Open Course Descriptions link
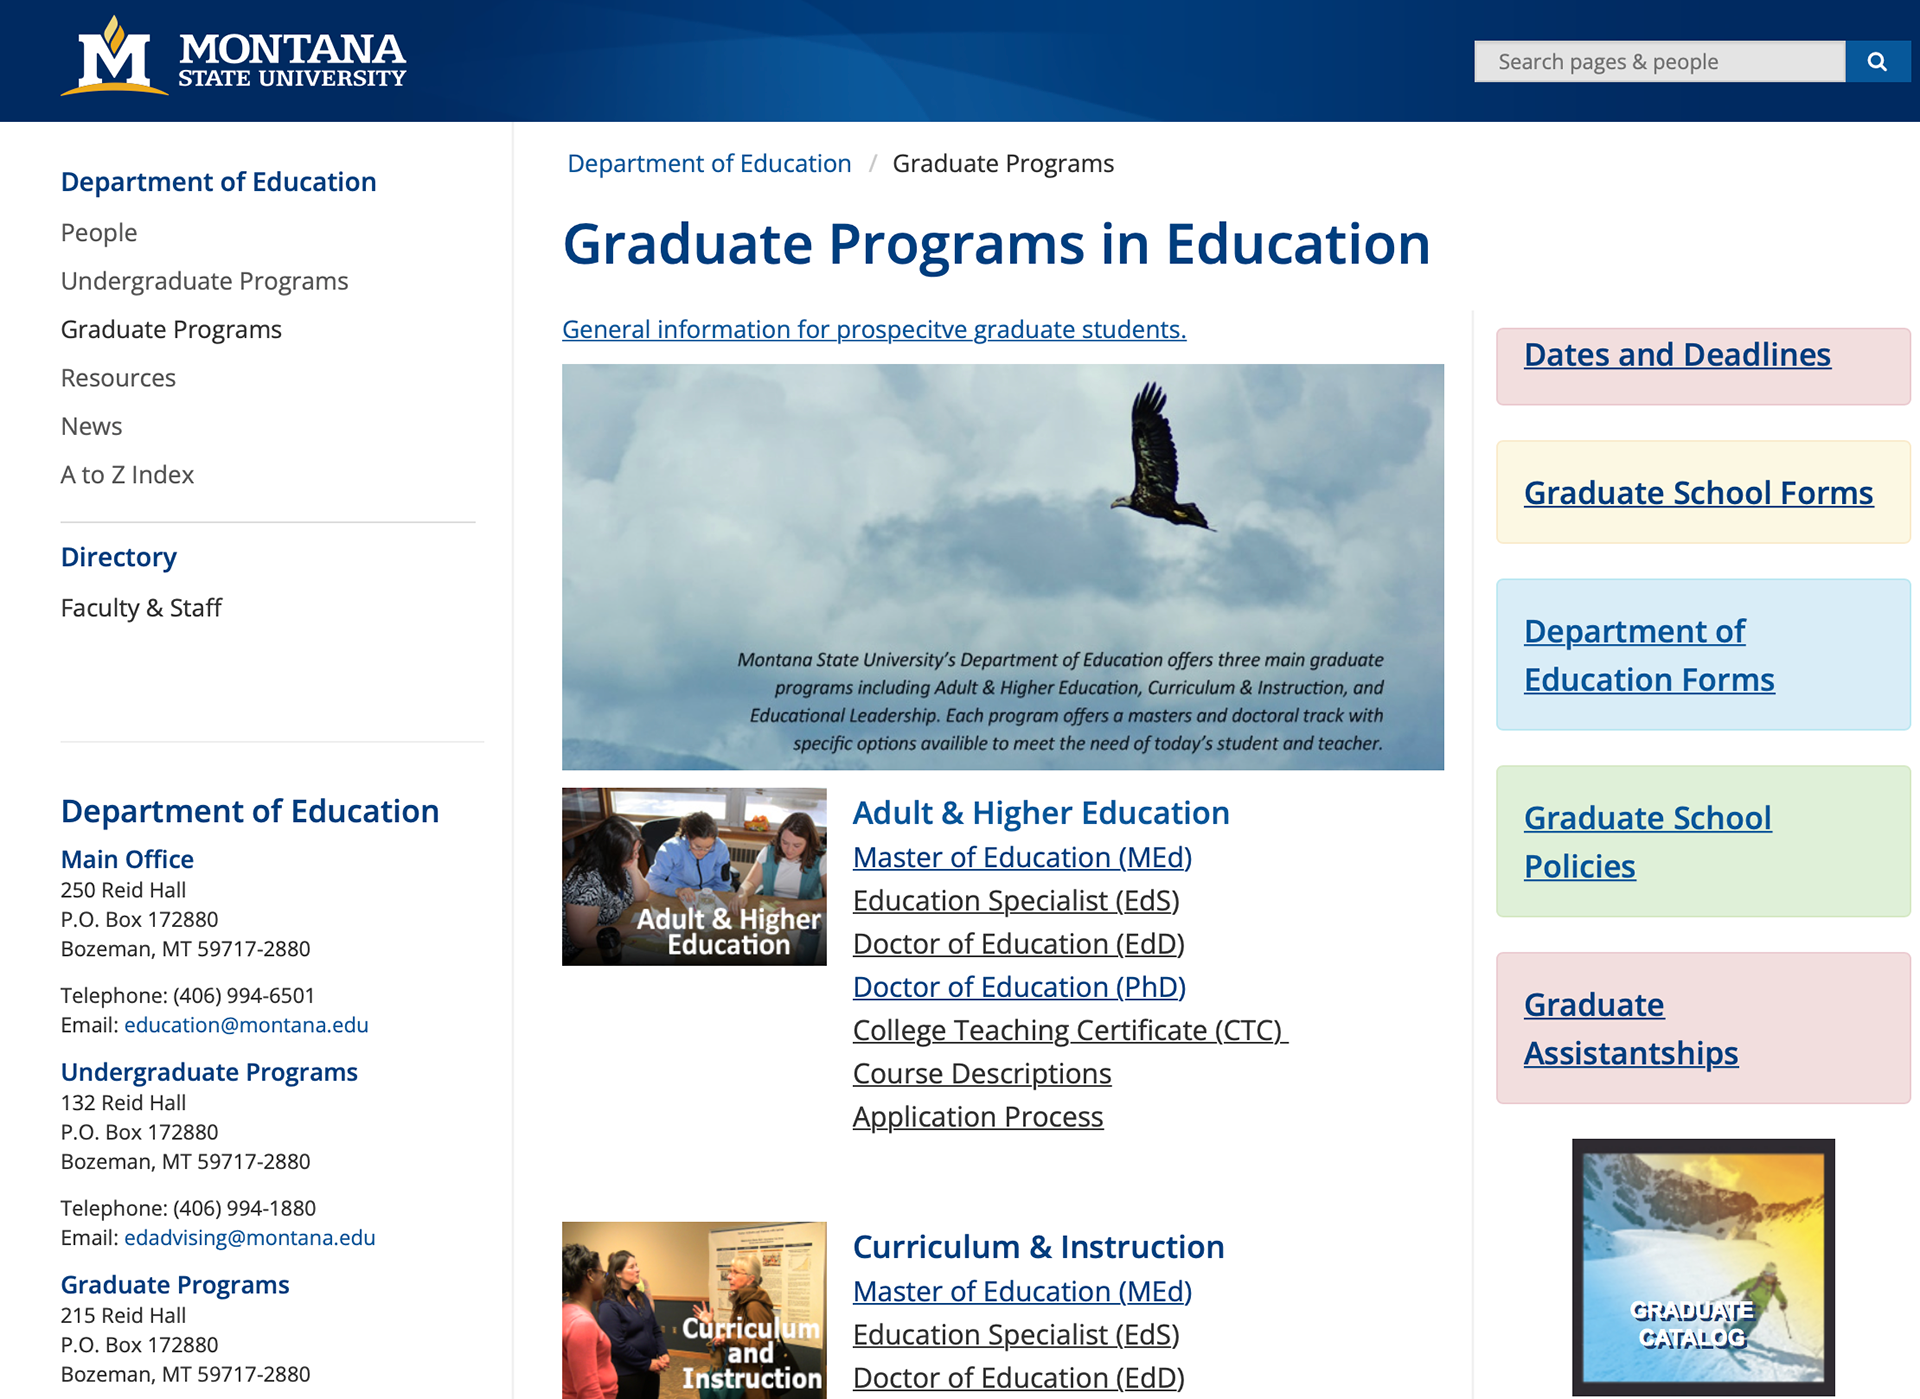The width and height of the screenshot is (1920, 1399). click(x=982, y=1074)
